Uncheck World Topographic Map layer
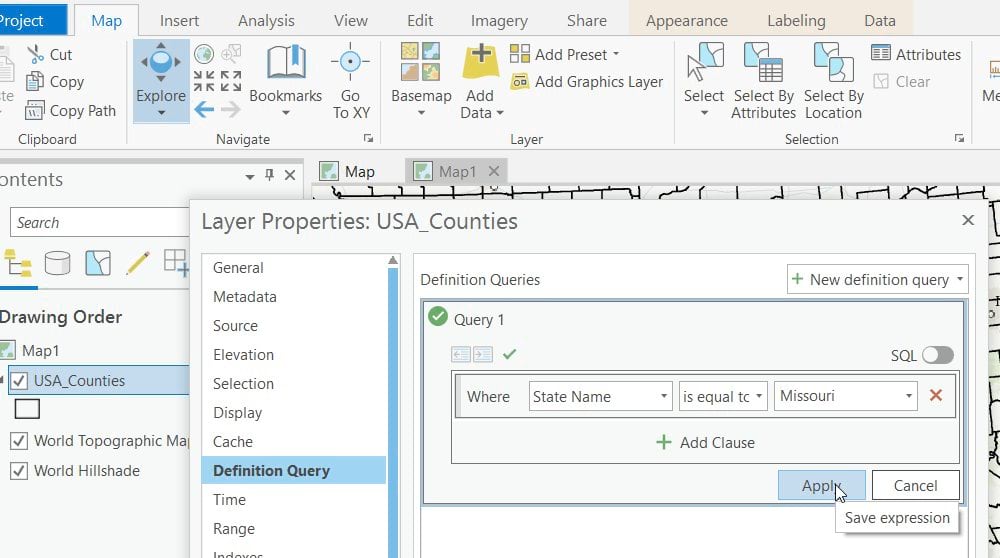The width and height of the screenshot is (1000, 558). coord(19,441)
